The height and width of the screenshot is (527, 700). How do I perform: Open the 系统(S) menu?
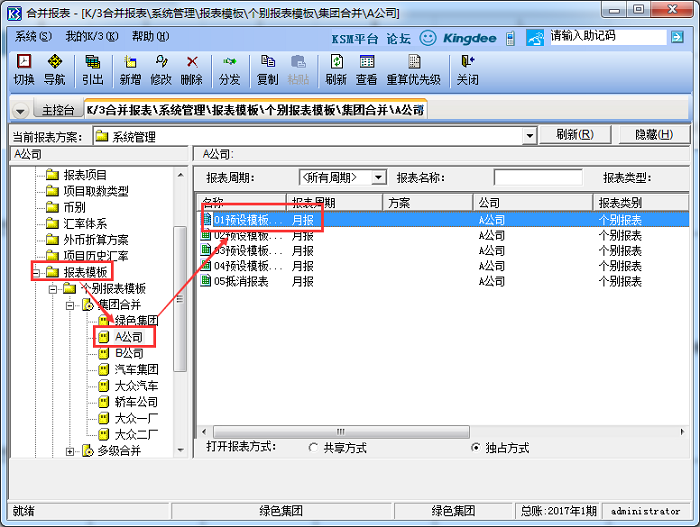click(33, 36)
